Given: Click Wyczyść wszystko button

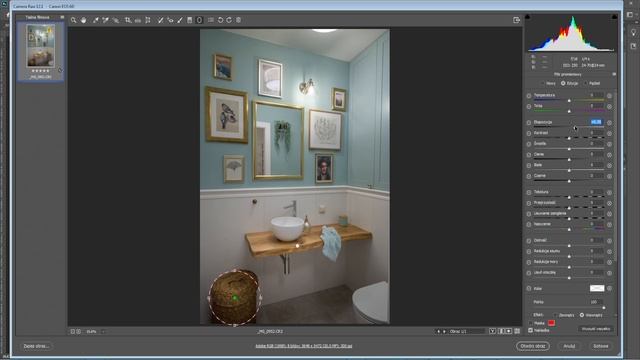Looking at the screenshot, I should tap(596, 329).
